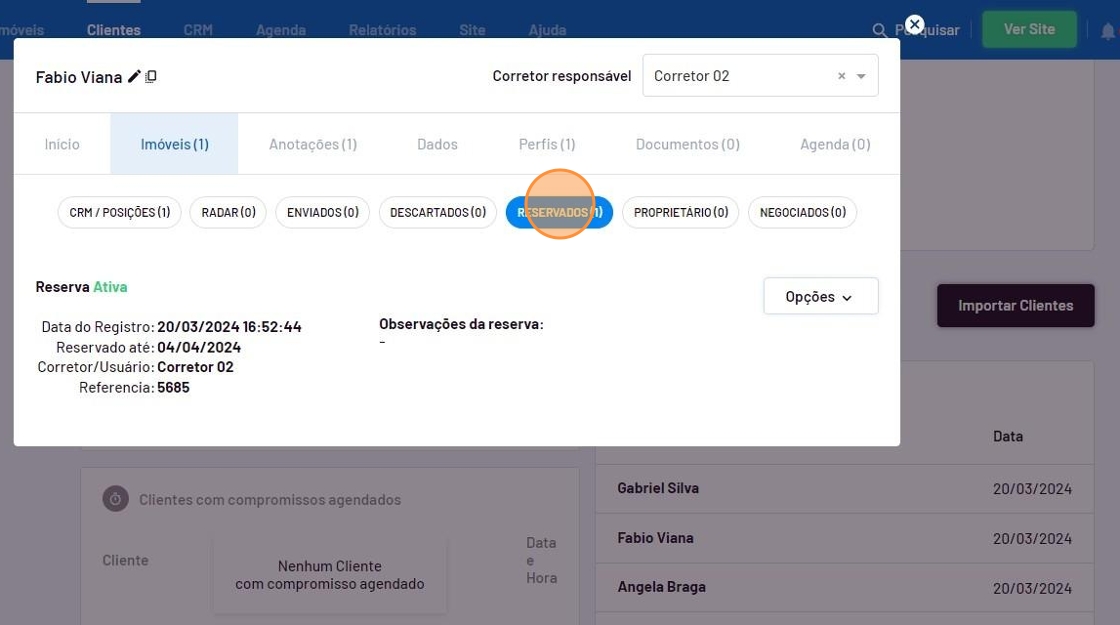
Task: Go to the Documentos (0) tab
Action: click(687, 144)
